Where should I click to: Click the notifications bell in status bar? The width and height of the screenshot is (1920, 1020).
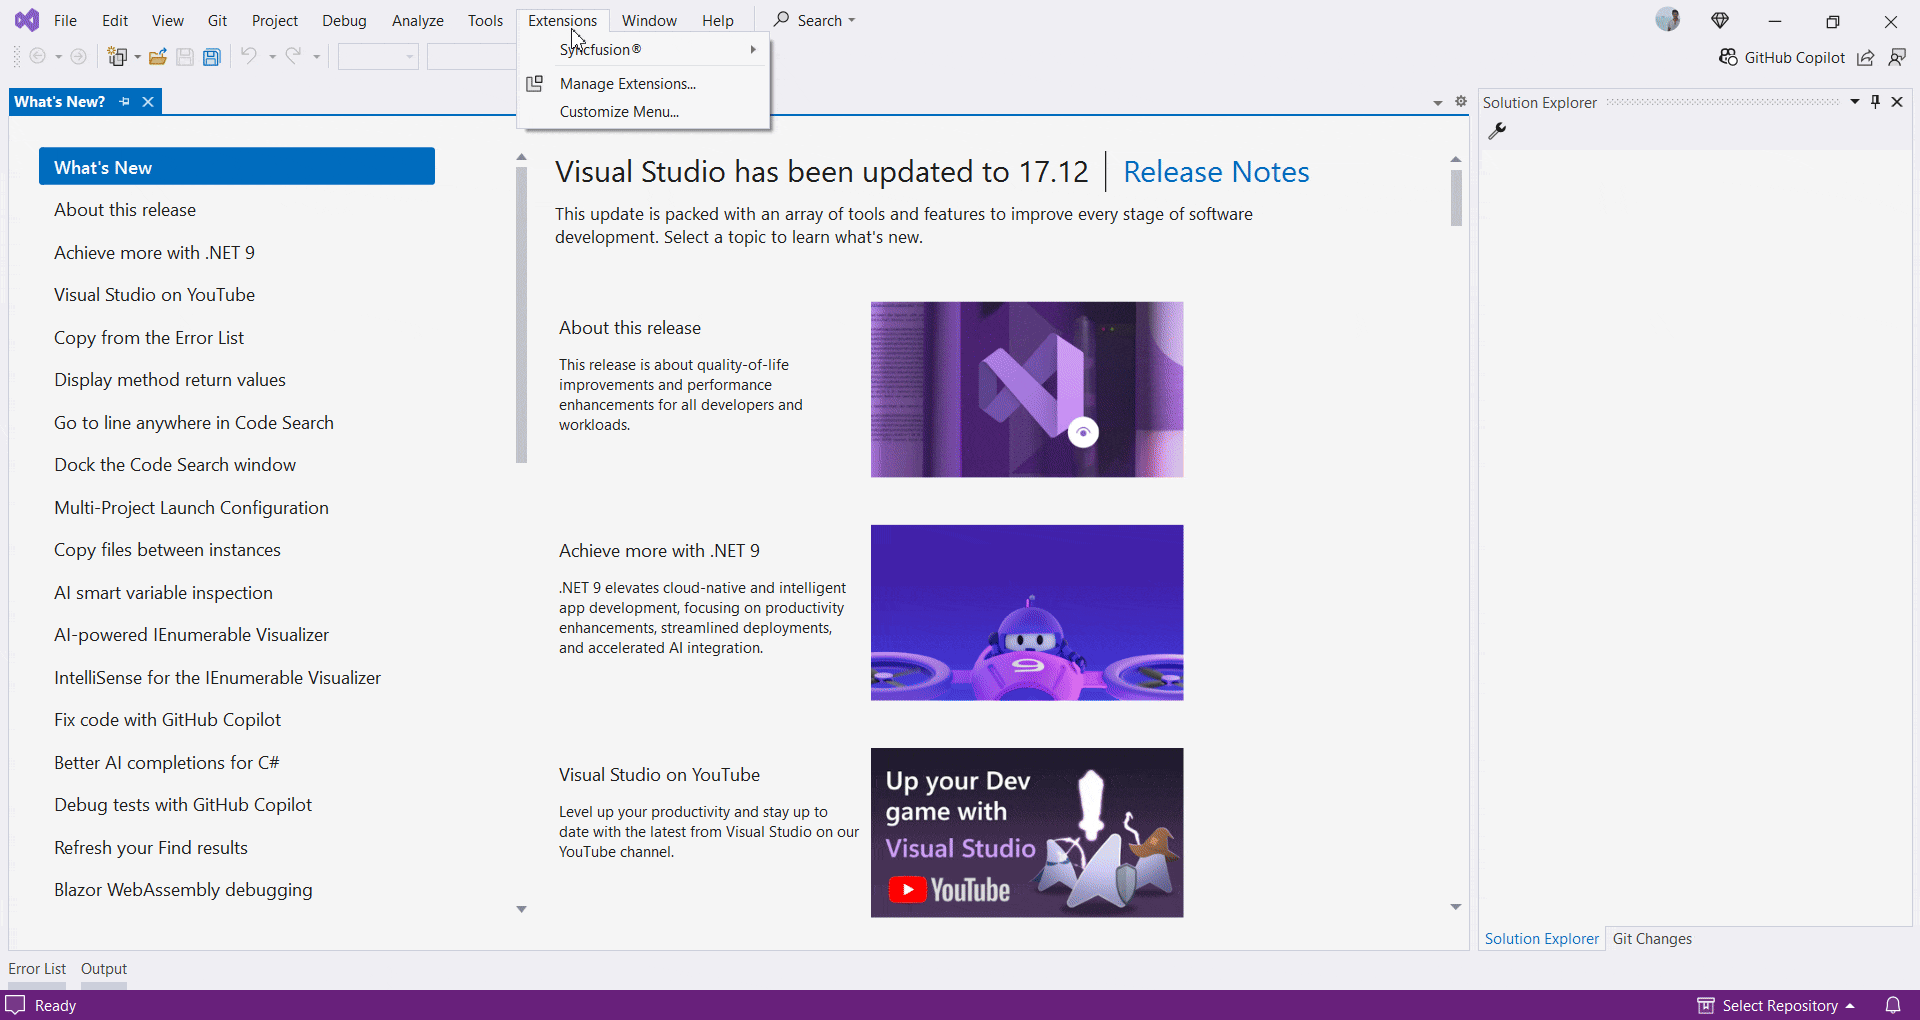[x=1893, y=1005]
